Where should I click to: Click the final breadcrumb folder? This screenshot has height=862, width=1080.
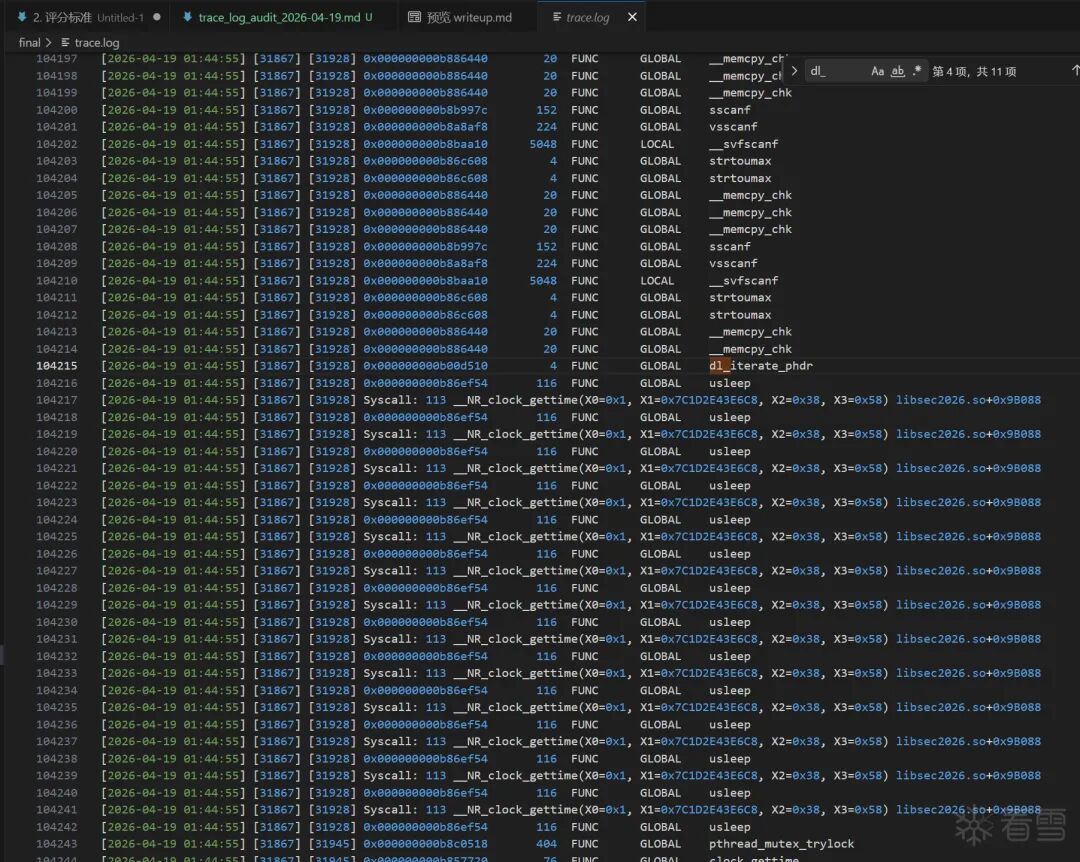pyautogui.click(x=30, y=43)
